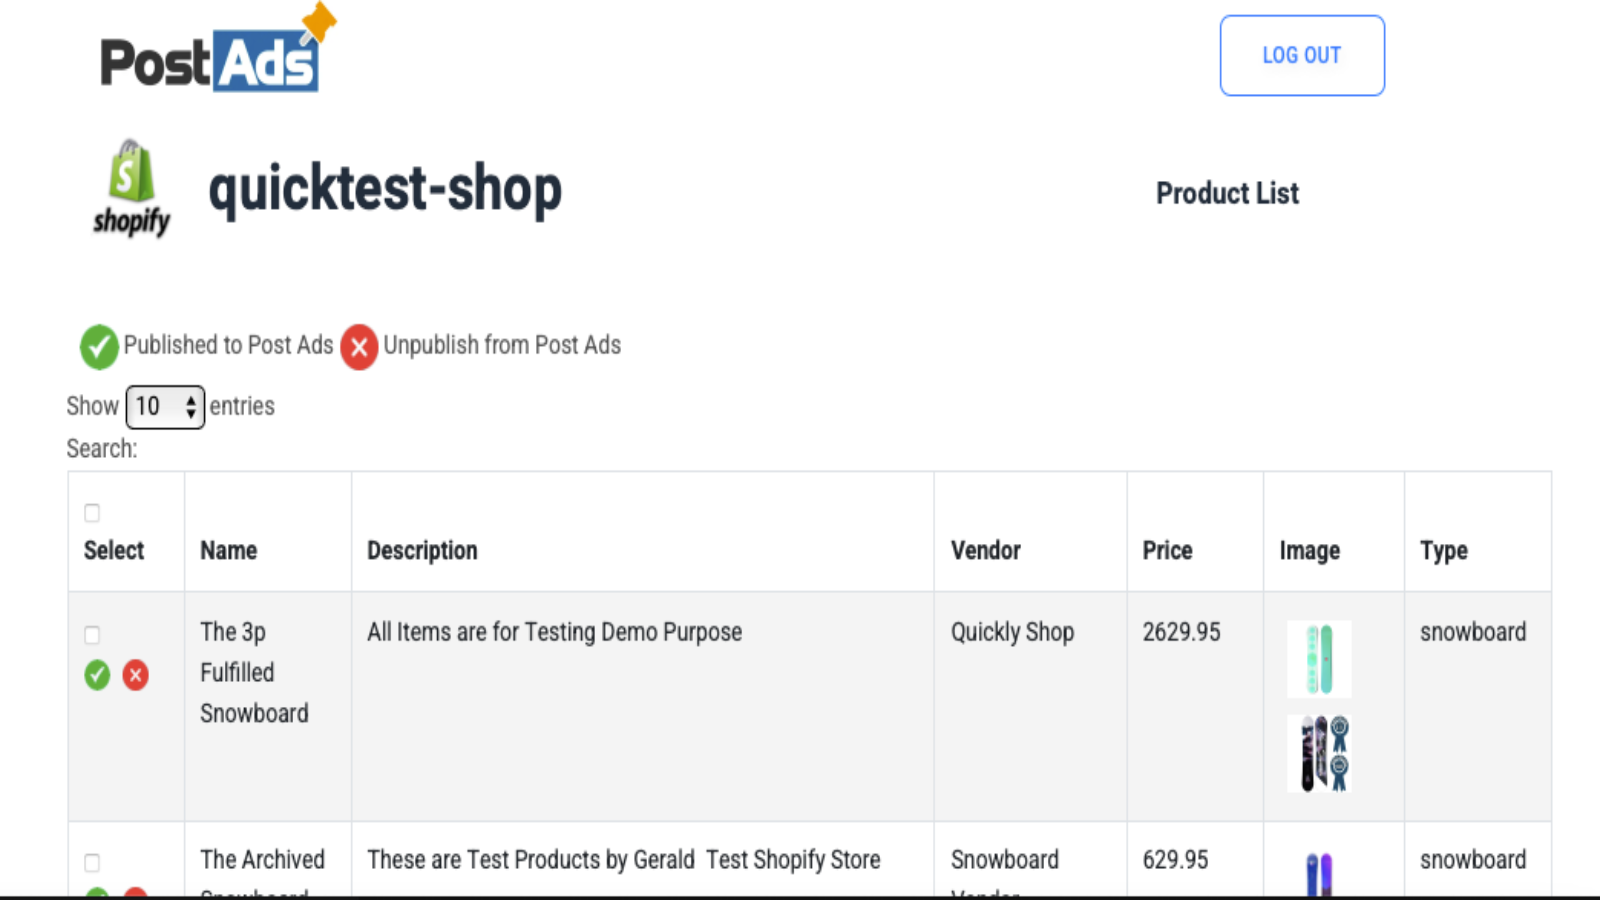This screenshot has height=900, width=1600.
Task: Sort table by Name column header
Action: point(228,550)
